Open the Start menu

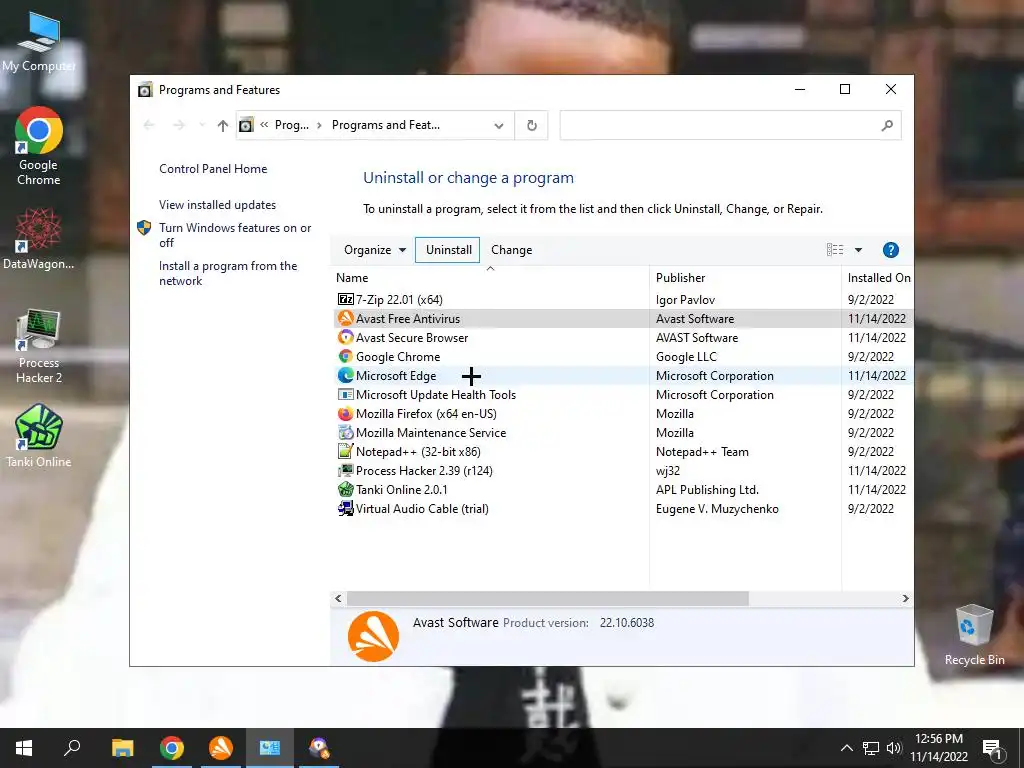24,748
